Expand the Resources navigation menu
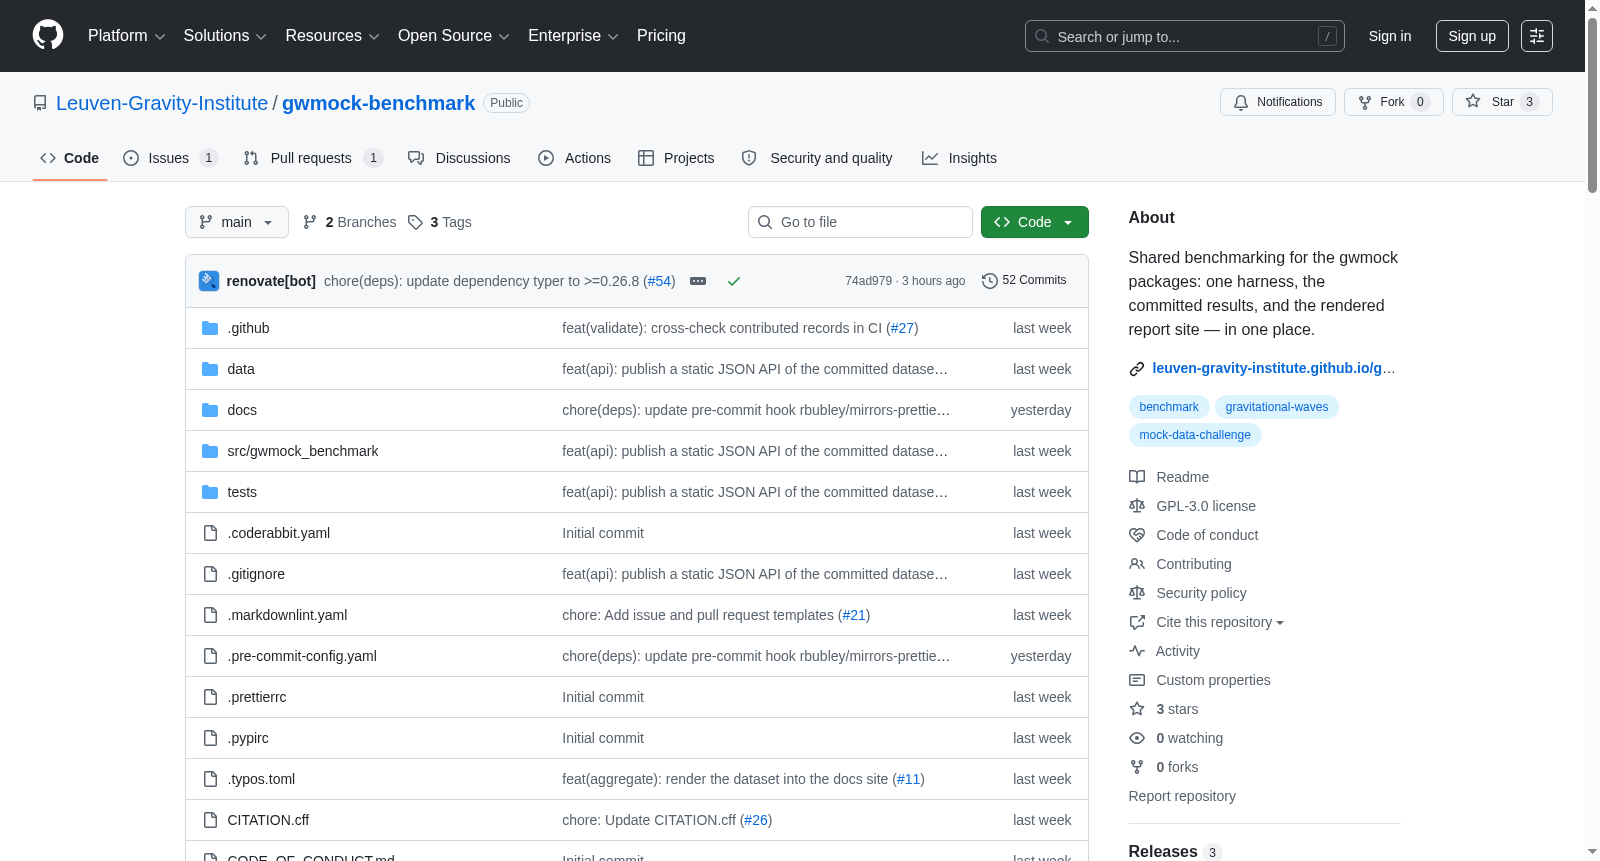The height and width of the screenshot is (861, 1600). click(x=332, y=36)
